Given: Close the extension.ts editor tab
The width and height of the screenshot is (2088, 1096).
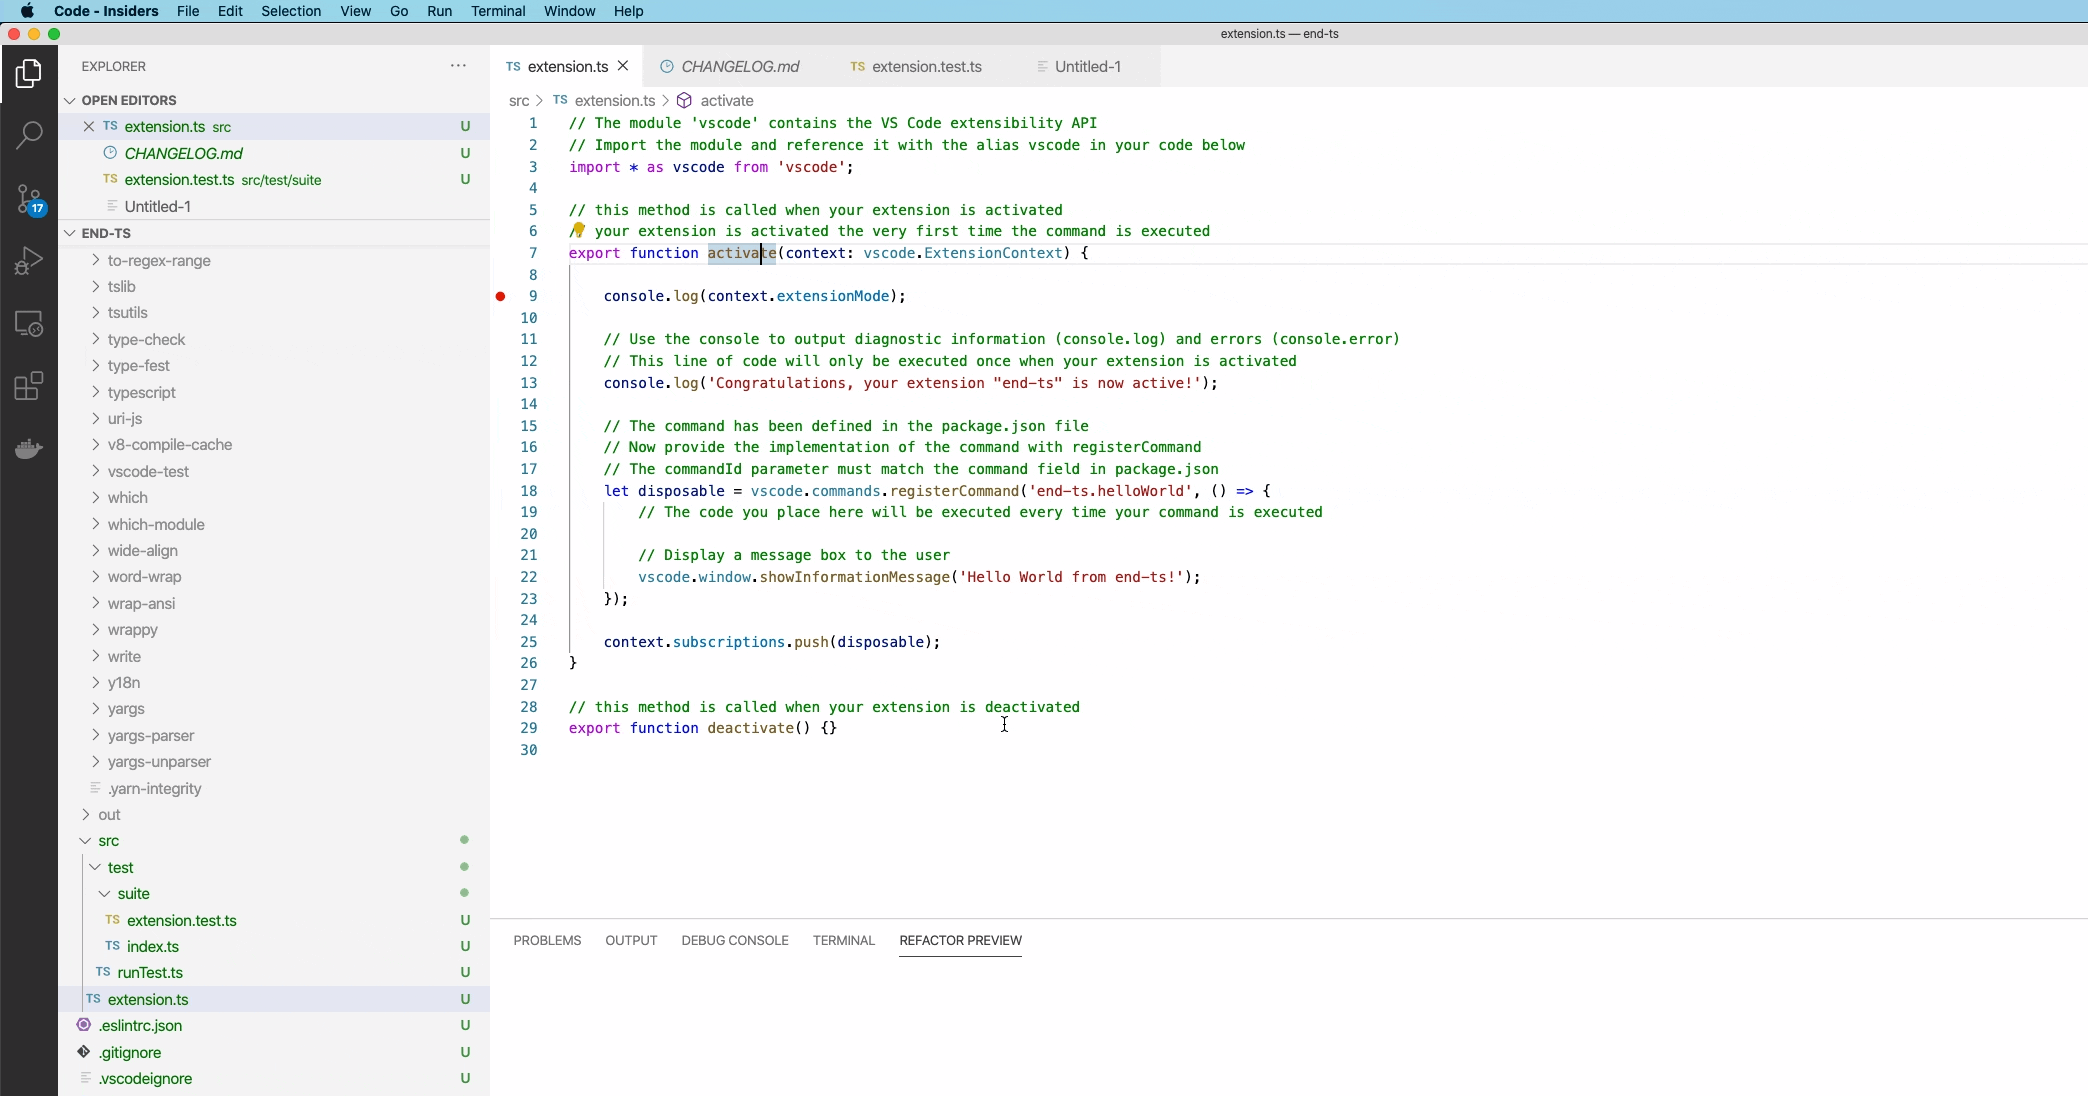Looking at the screenshot, I should [623, 66].
